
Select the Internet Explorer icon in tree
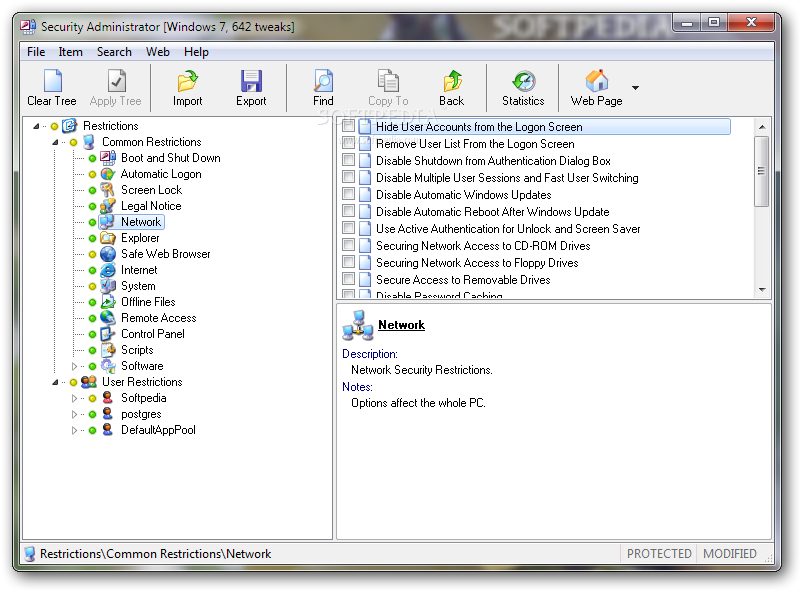click(x=108, y=270)
